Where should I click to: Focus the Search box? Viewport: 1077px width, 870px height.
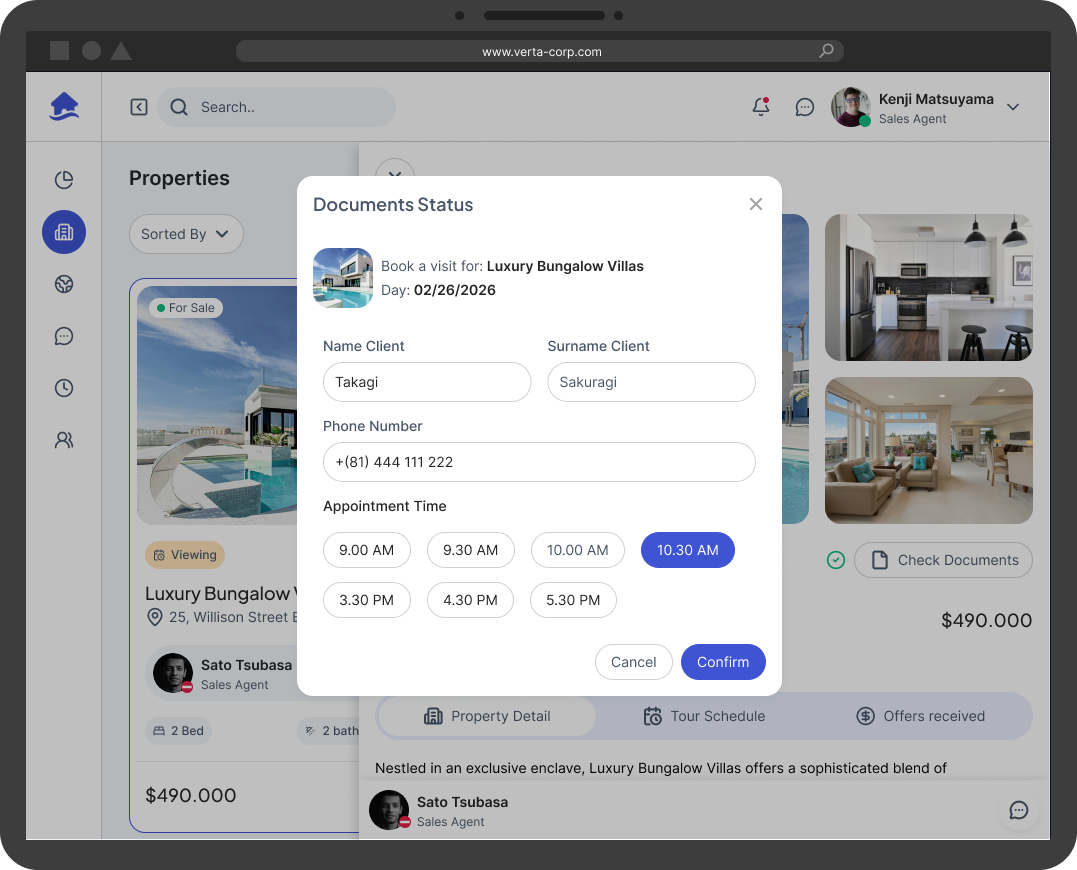tap(276, 107)
